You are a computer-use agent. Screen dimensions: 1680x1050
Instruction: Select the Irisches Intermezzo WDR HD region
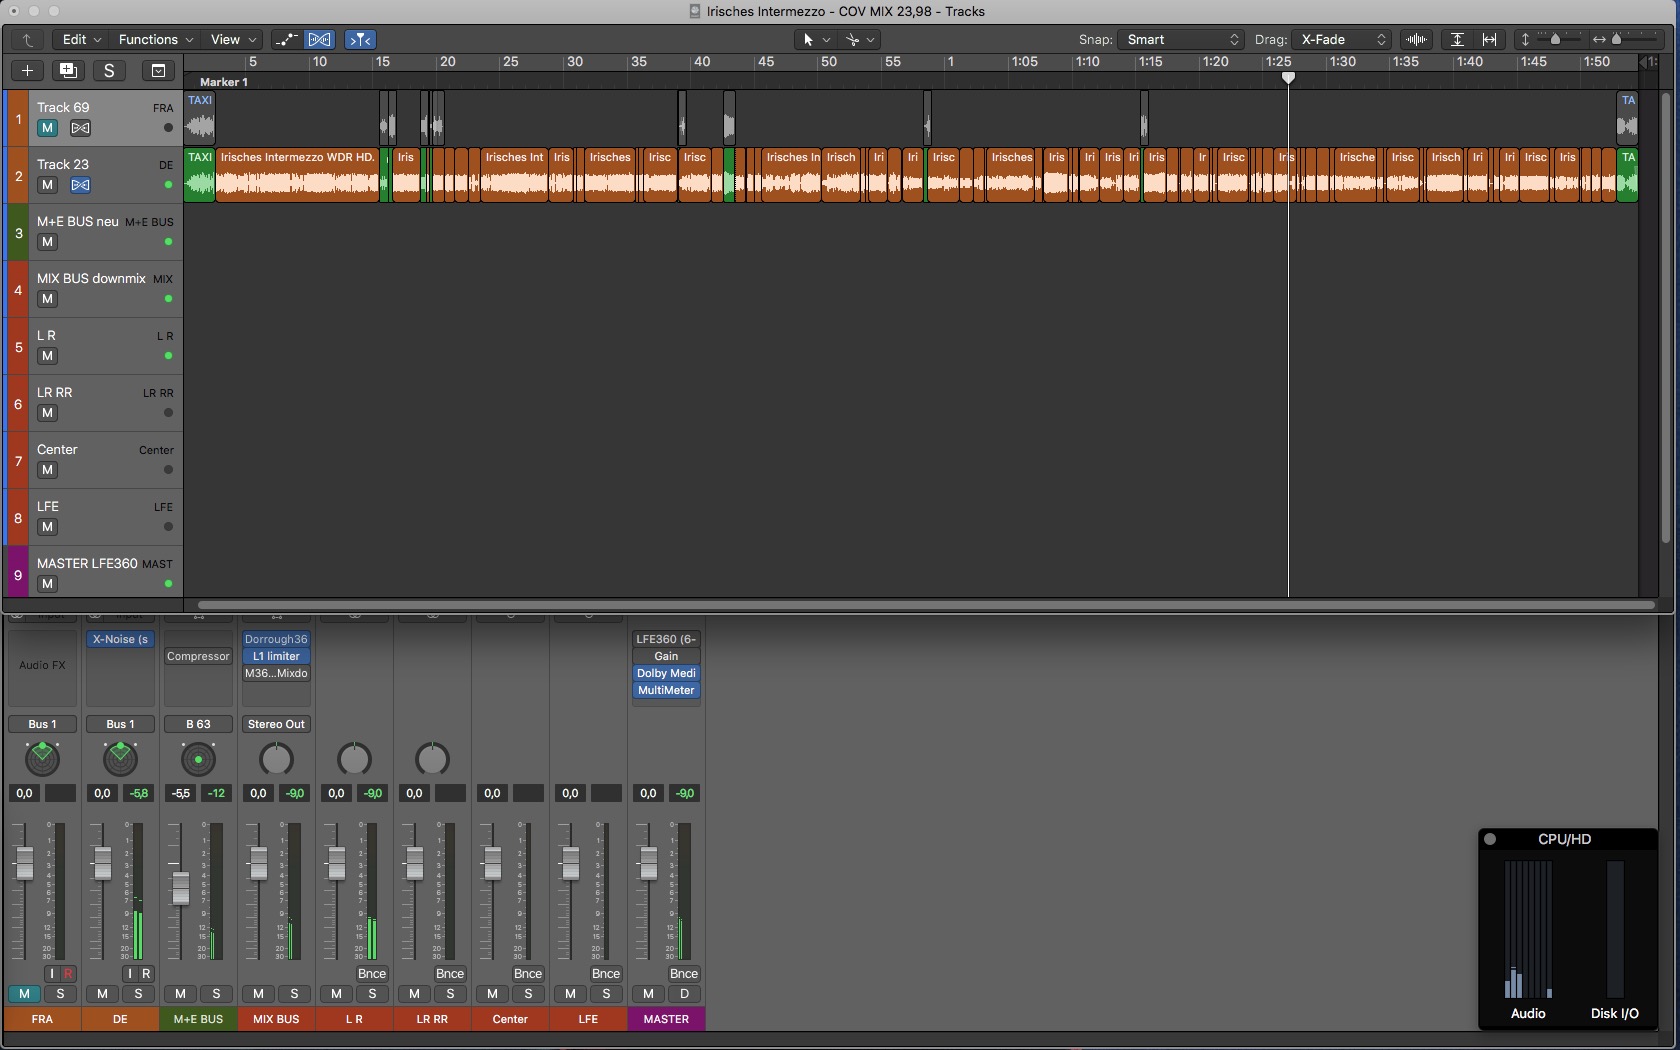(x=297, y=175)
